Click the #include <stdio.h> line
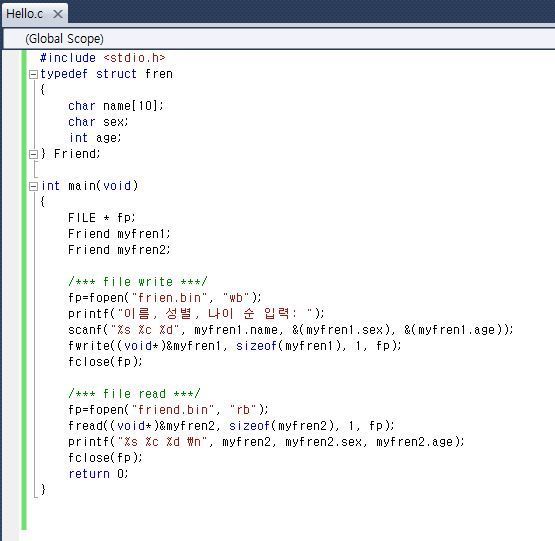This screenshot has height=541, width=555. [102, 58]
